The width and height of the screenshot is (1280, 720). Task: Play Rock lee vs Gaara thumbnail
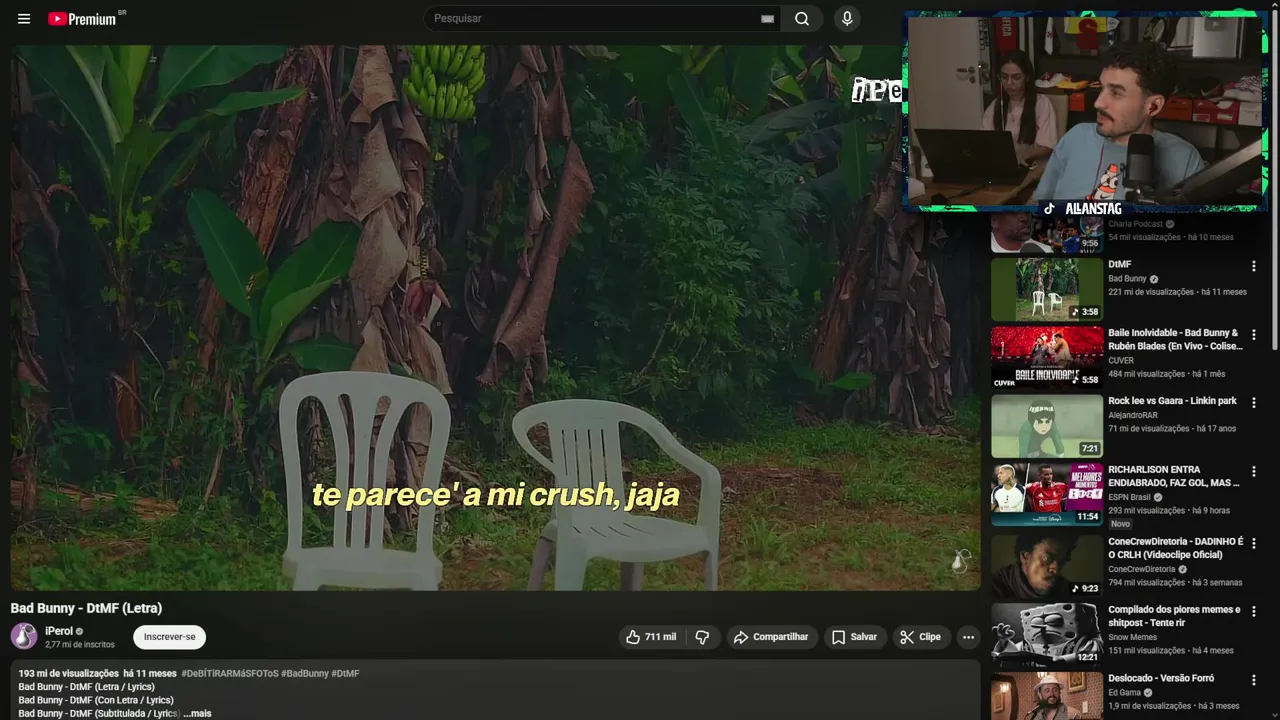1047,426
